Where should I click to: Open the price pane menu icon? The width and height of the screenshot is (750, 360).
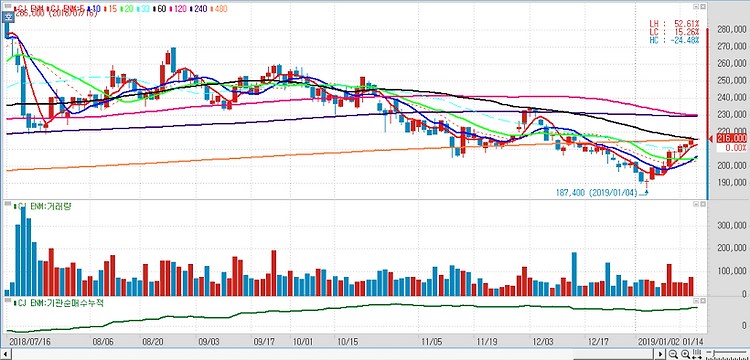8,6
